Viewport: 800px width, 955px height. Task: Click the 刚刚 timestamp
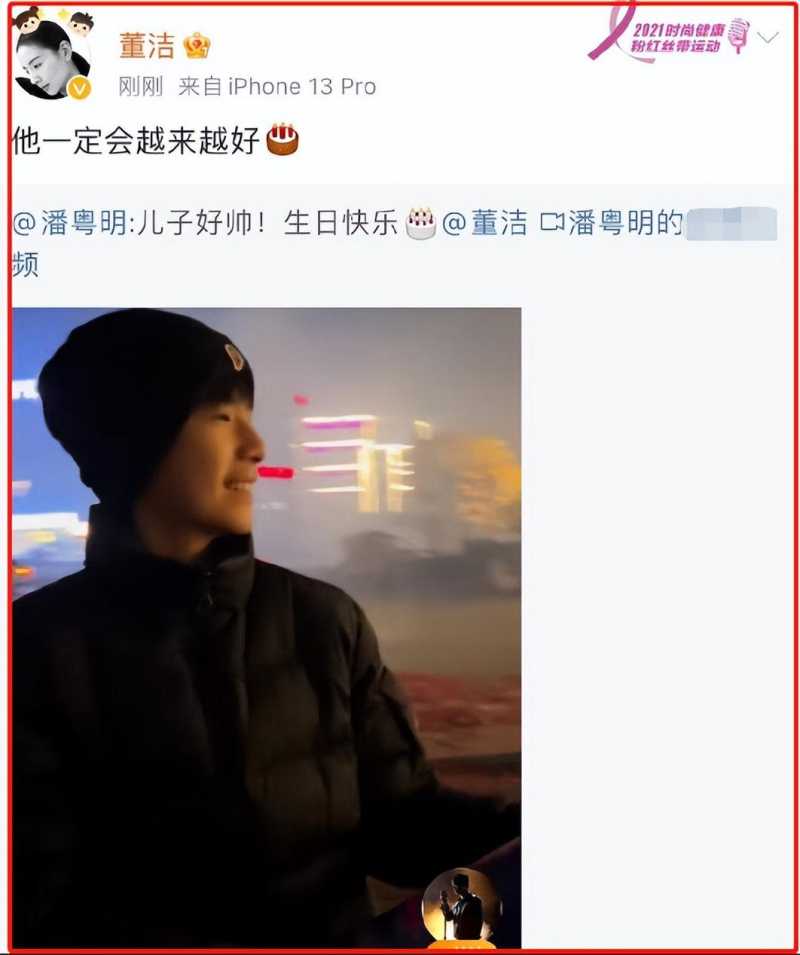point(141,86)
